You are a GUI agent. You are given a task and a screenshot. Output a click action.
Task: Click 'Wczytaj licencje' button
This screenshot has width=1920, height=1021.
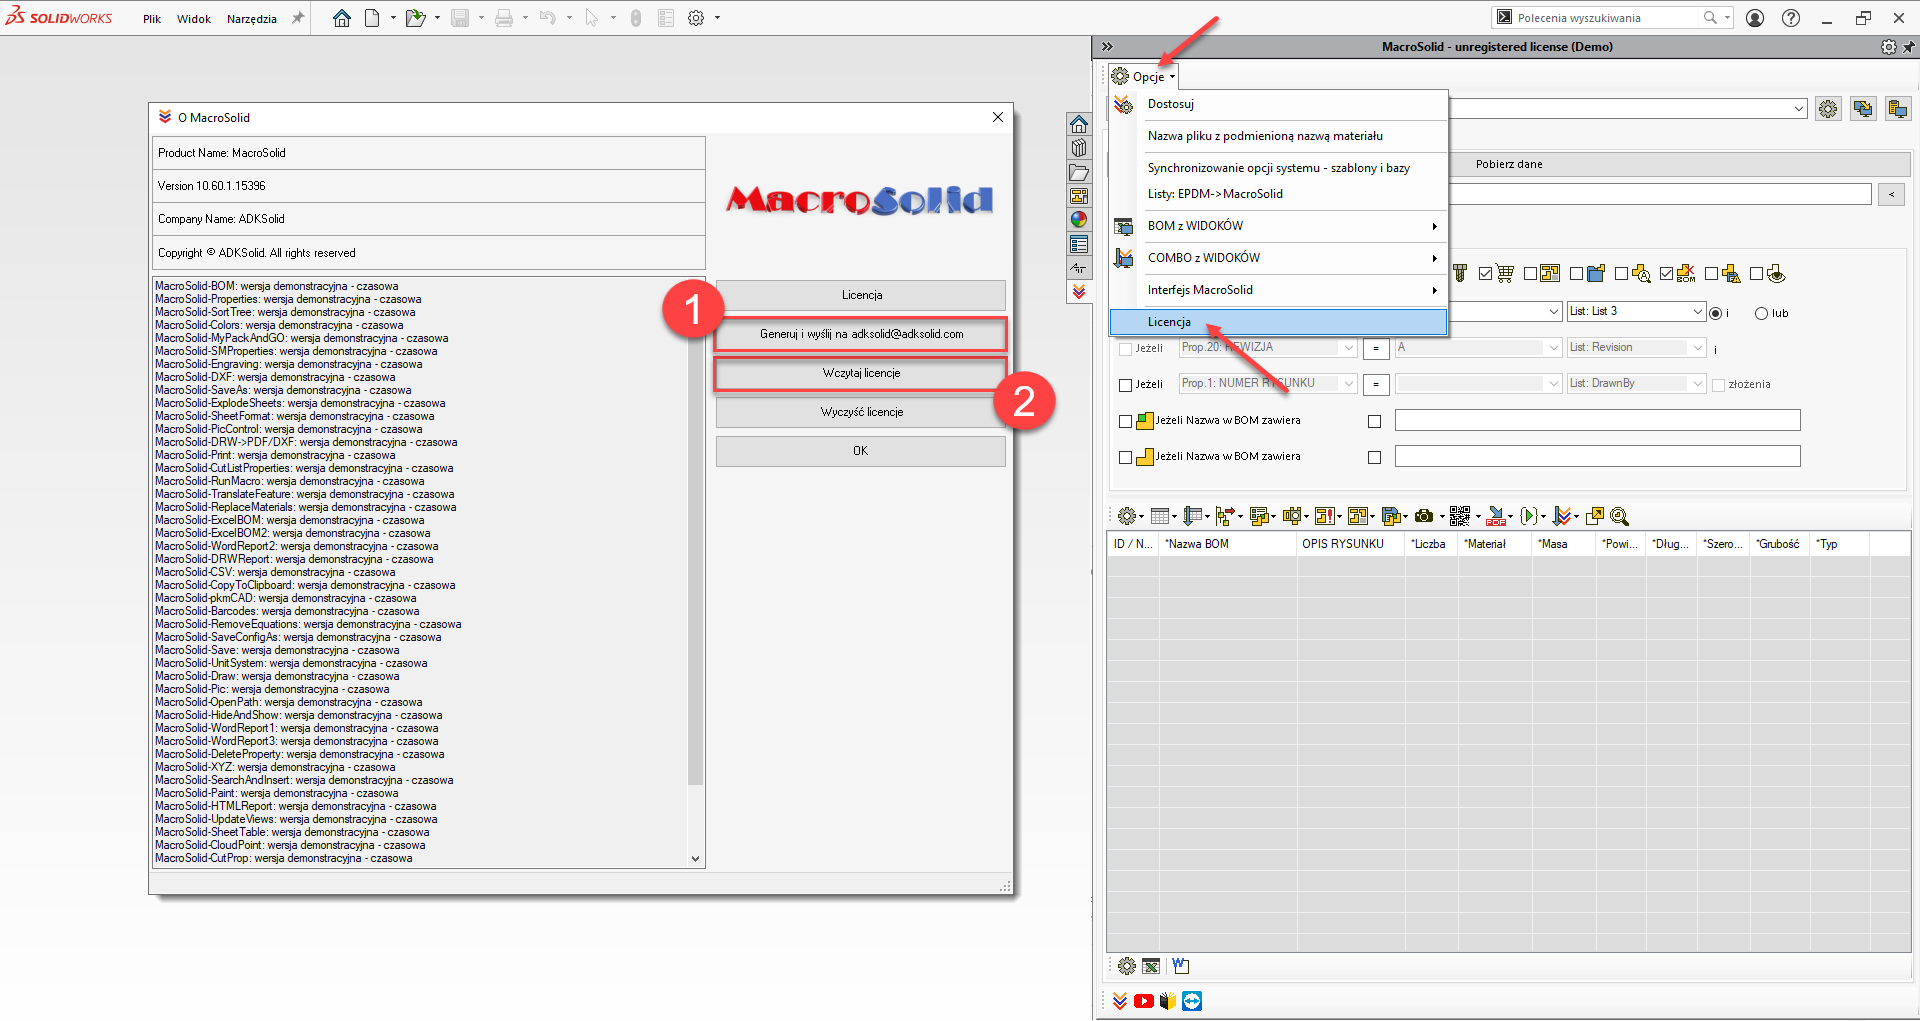861,373
